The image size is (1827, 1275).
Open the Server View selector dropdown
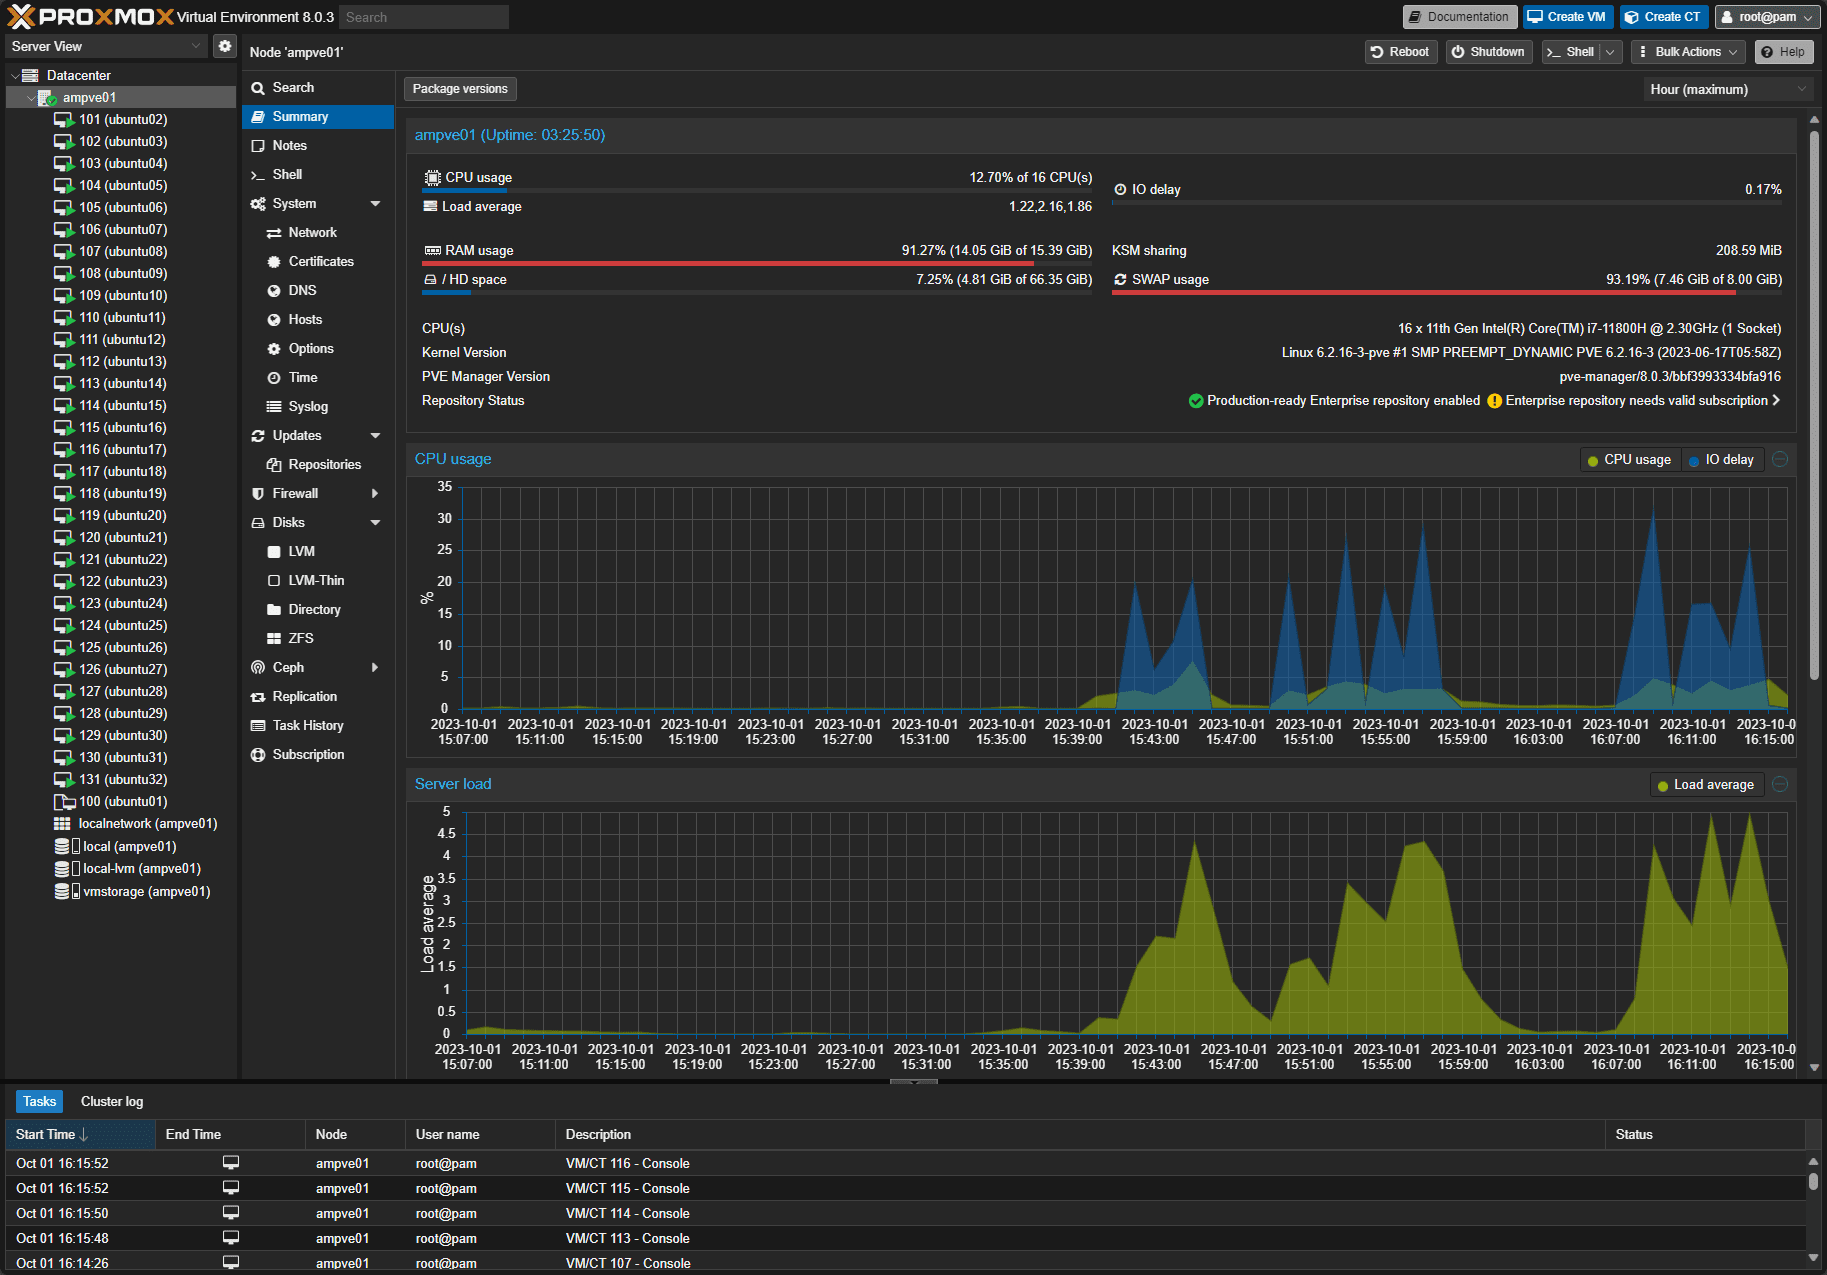(x=105, y=46)
